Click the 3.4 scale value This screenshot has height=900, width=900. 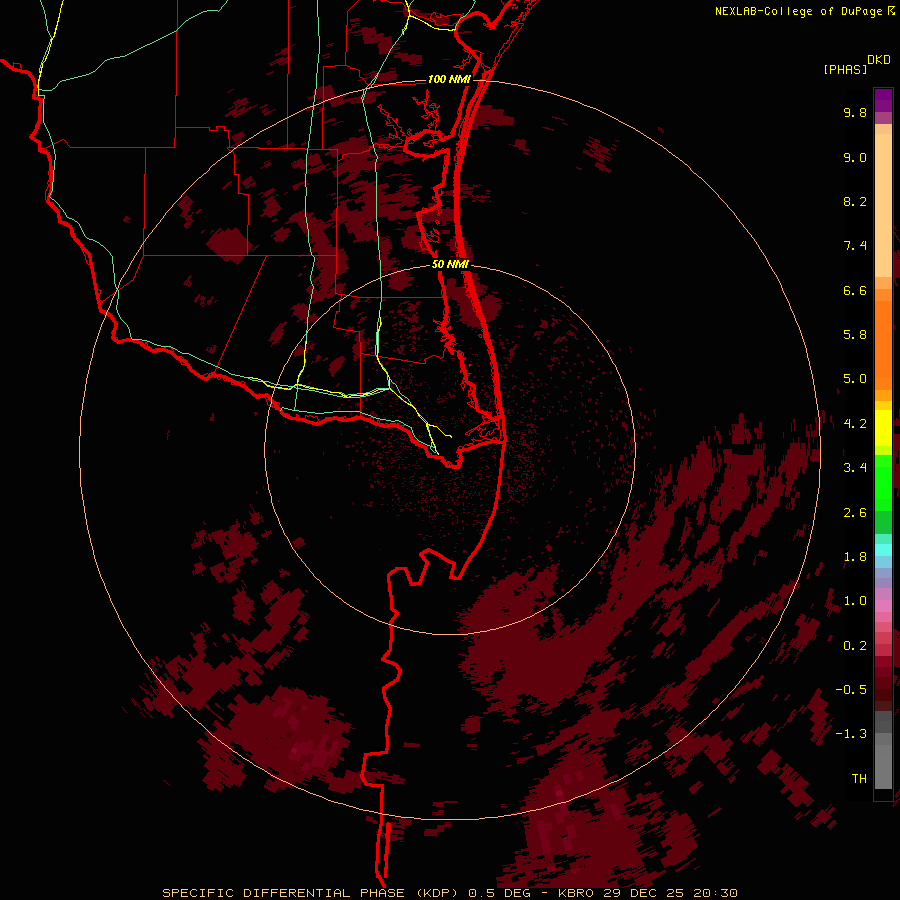pos(855,468)
